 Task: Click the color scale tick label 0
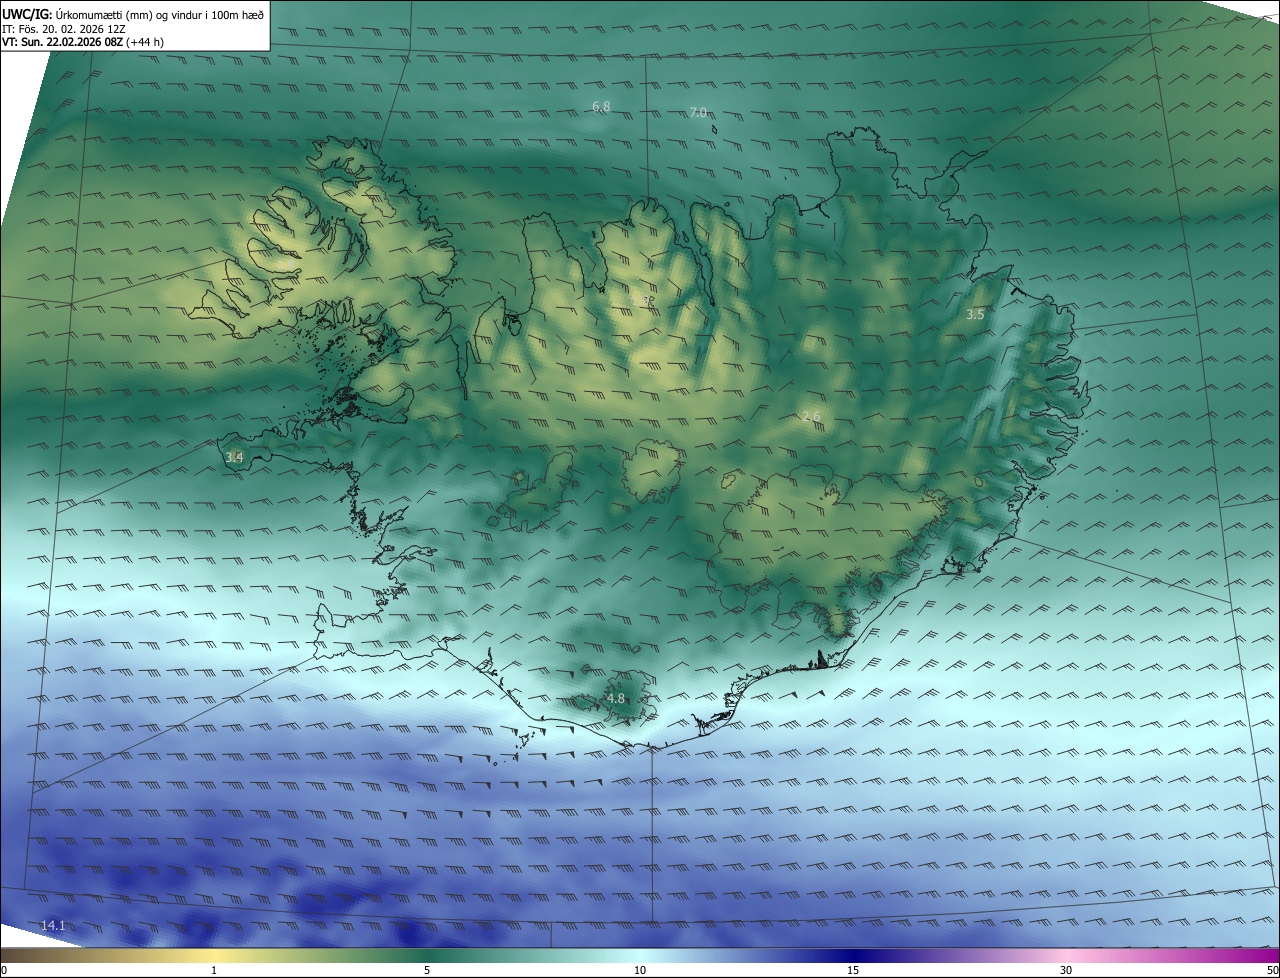3,970
